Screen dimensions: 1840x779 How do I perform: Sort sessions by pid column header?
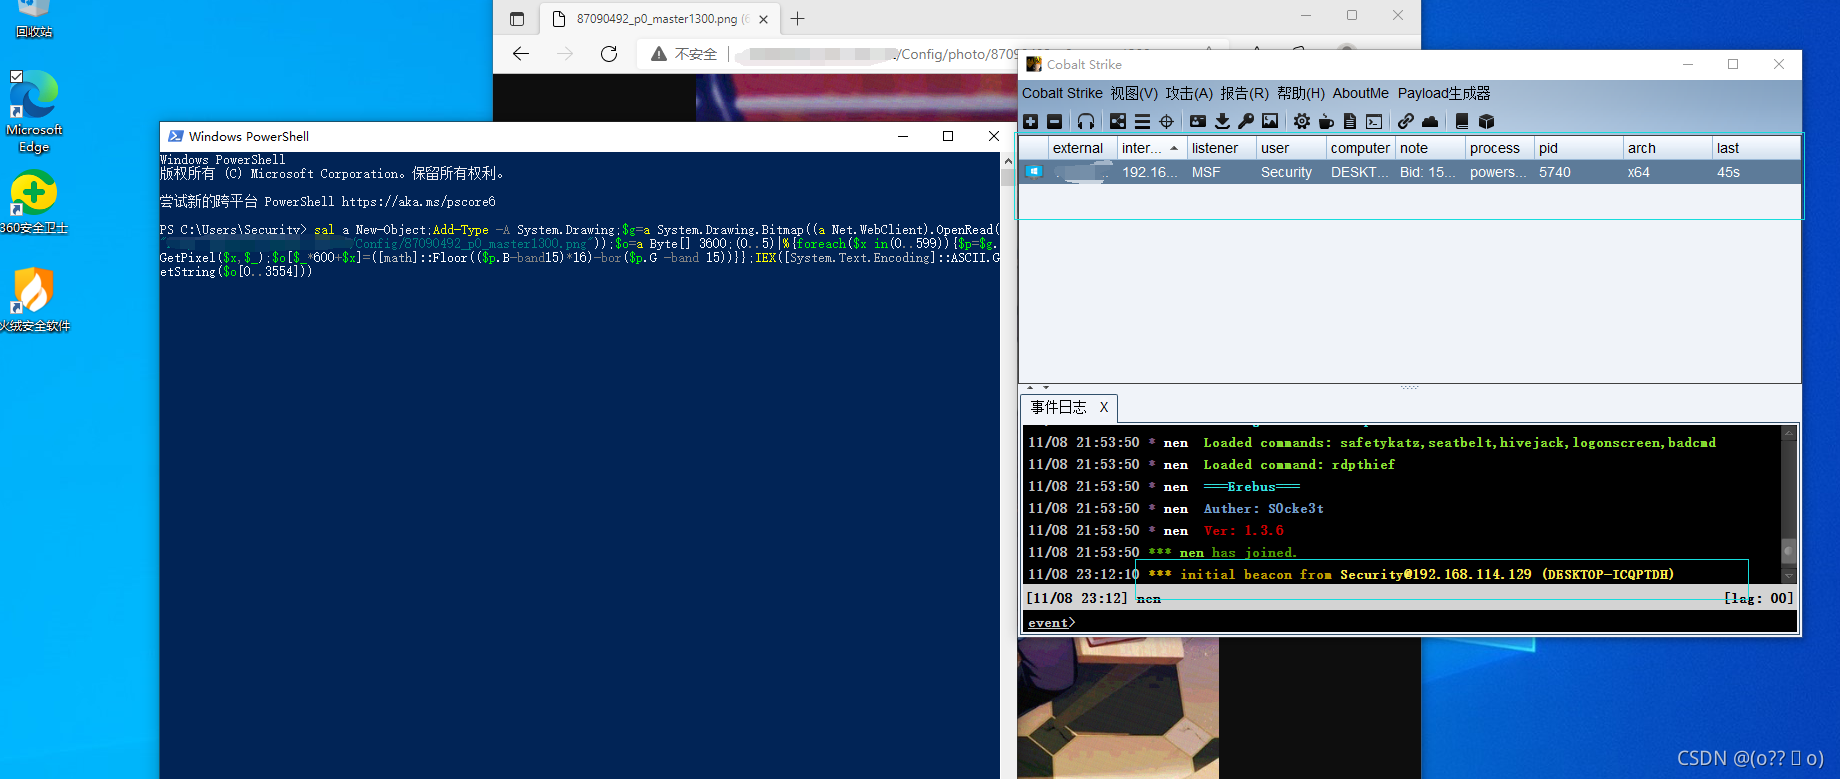[1578, 148]
